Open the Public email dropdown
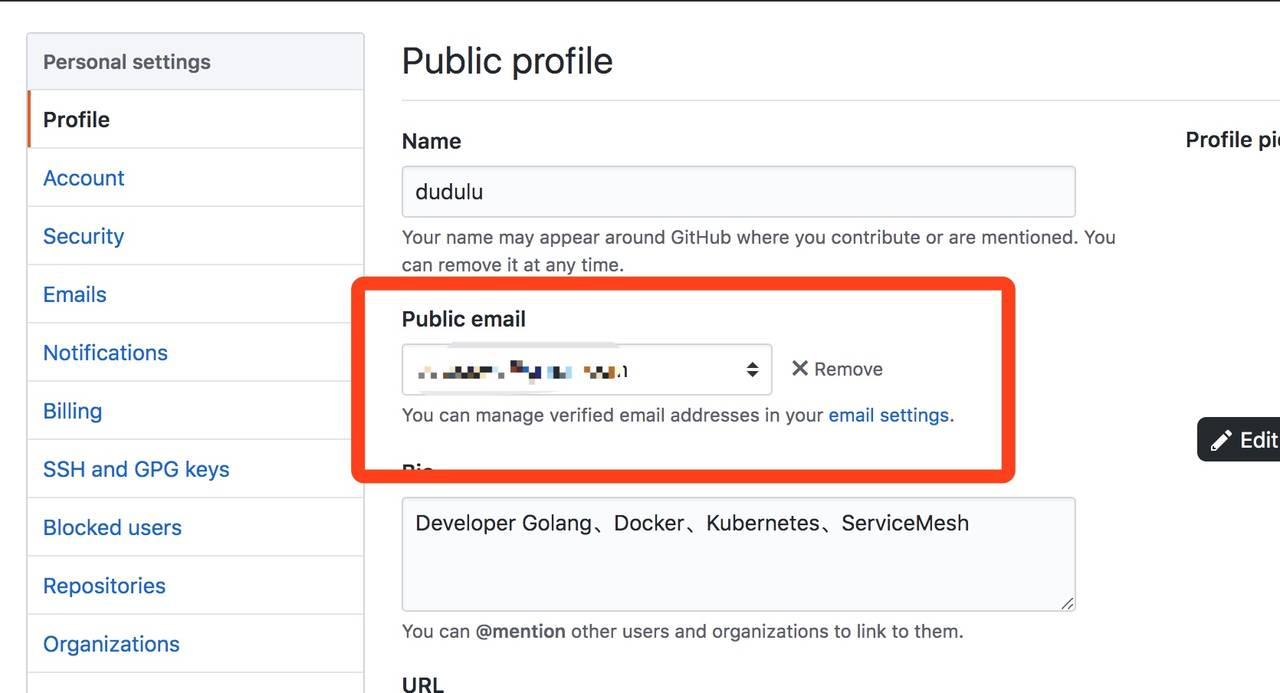 586,370
